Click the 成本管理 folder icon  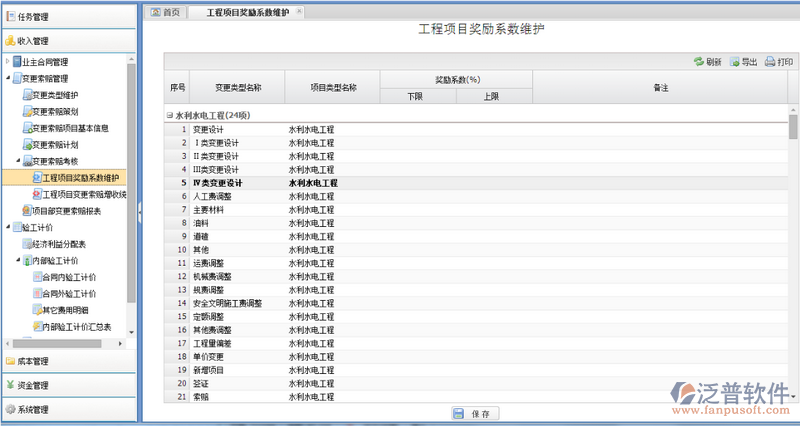[11, 361]
